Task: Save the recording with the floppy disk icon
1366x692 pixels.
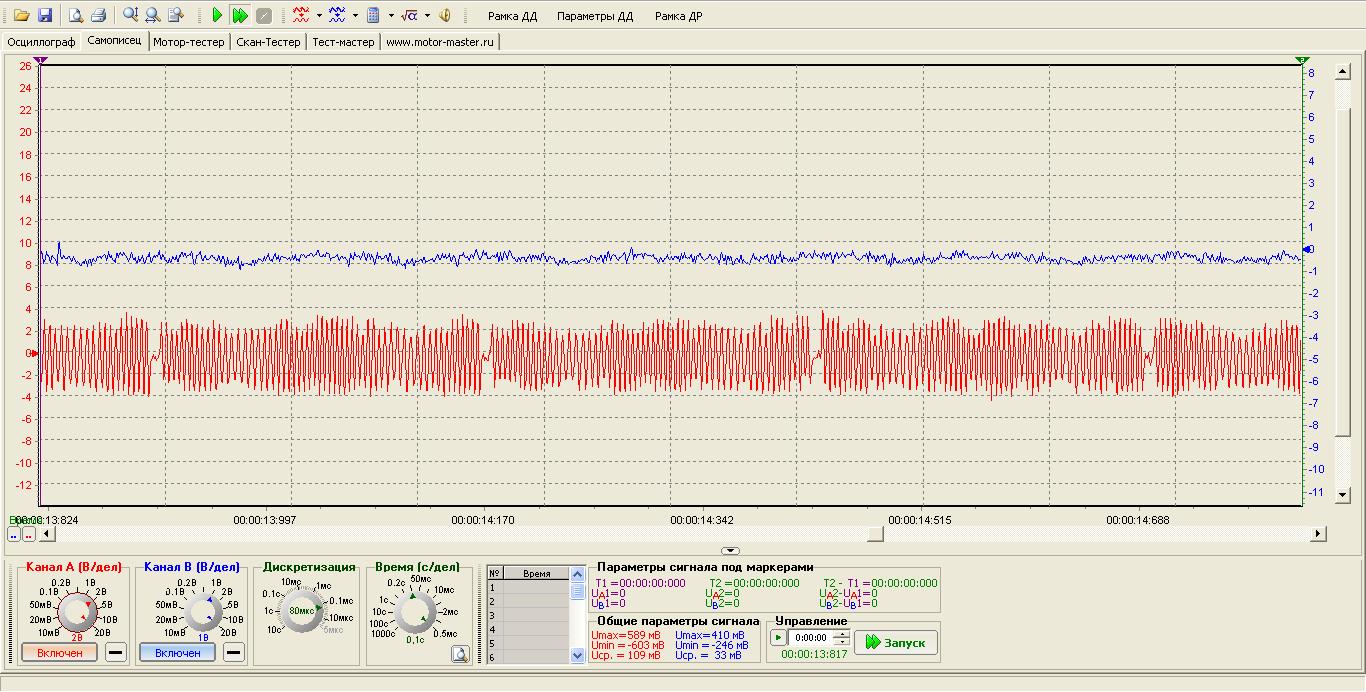Action: [x=44, y=16]
